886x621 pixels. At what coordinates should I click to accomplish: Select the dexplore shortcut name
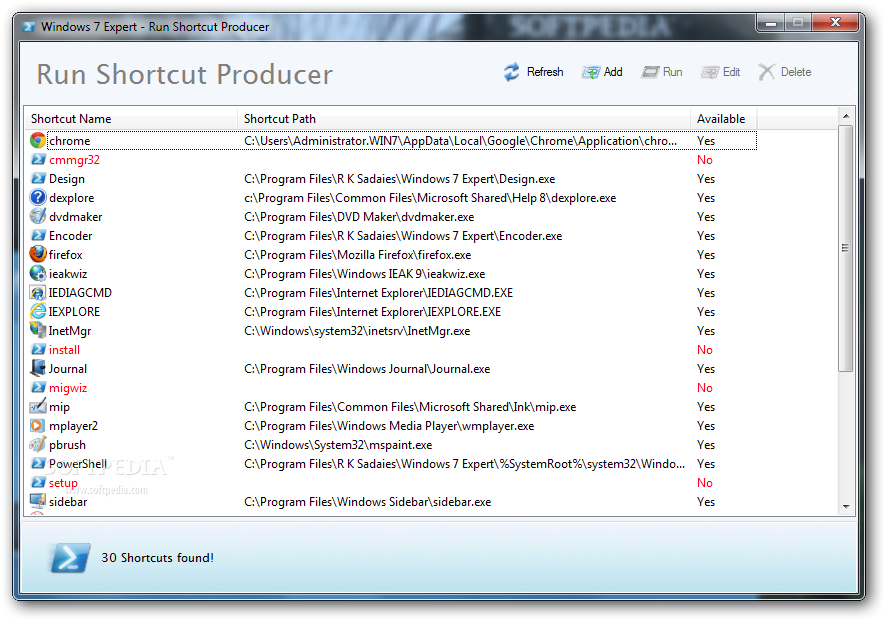pos(72,198)
